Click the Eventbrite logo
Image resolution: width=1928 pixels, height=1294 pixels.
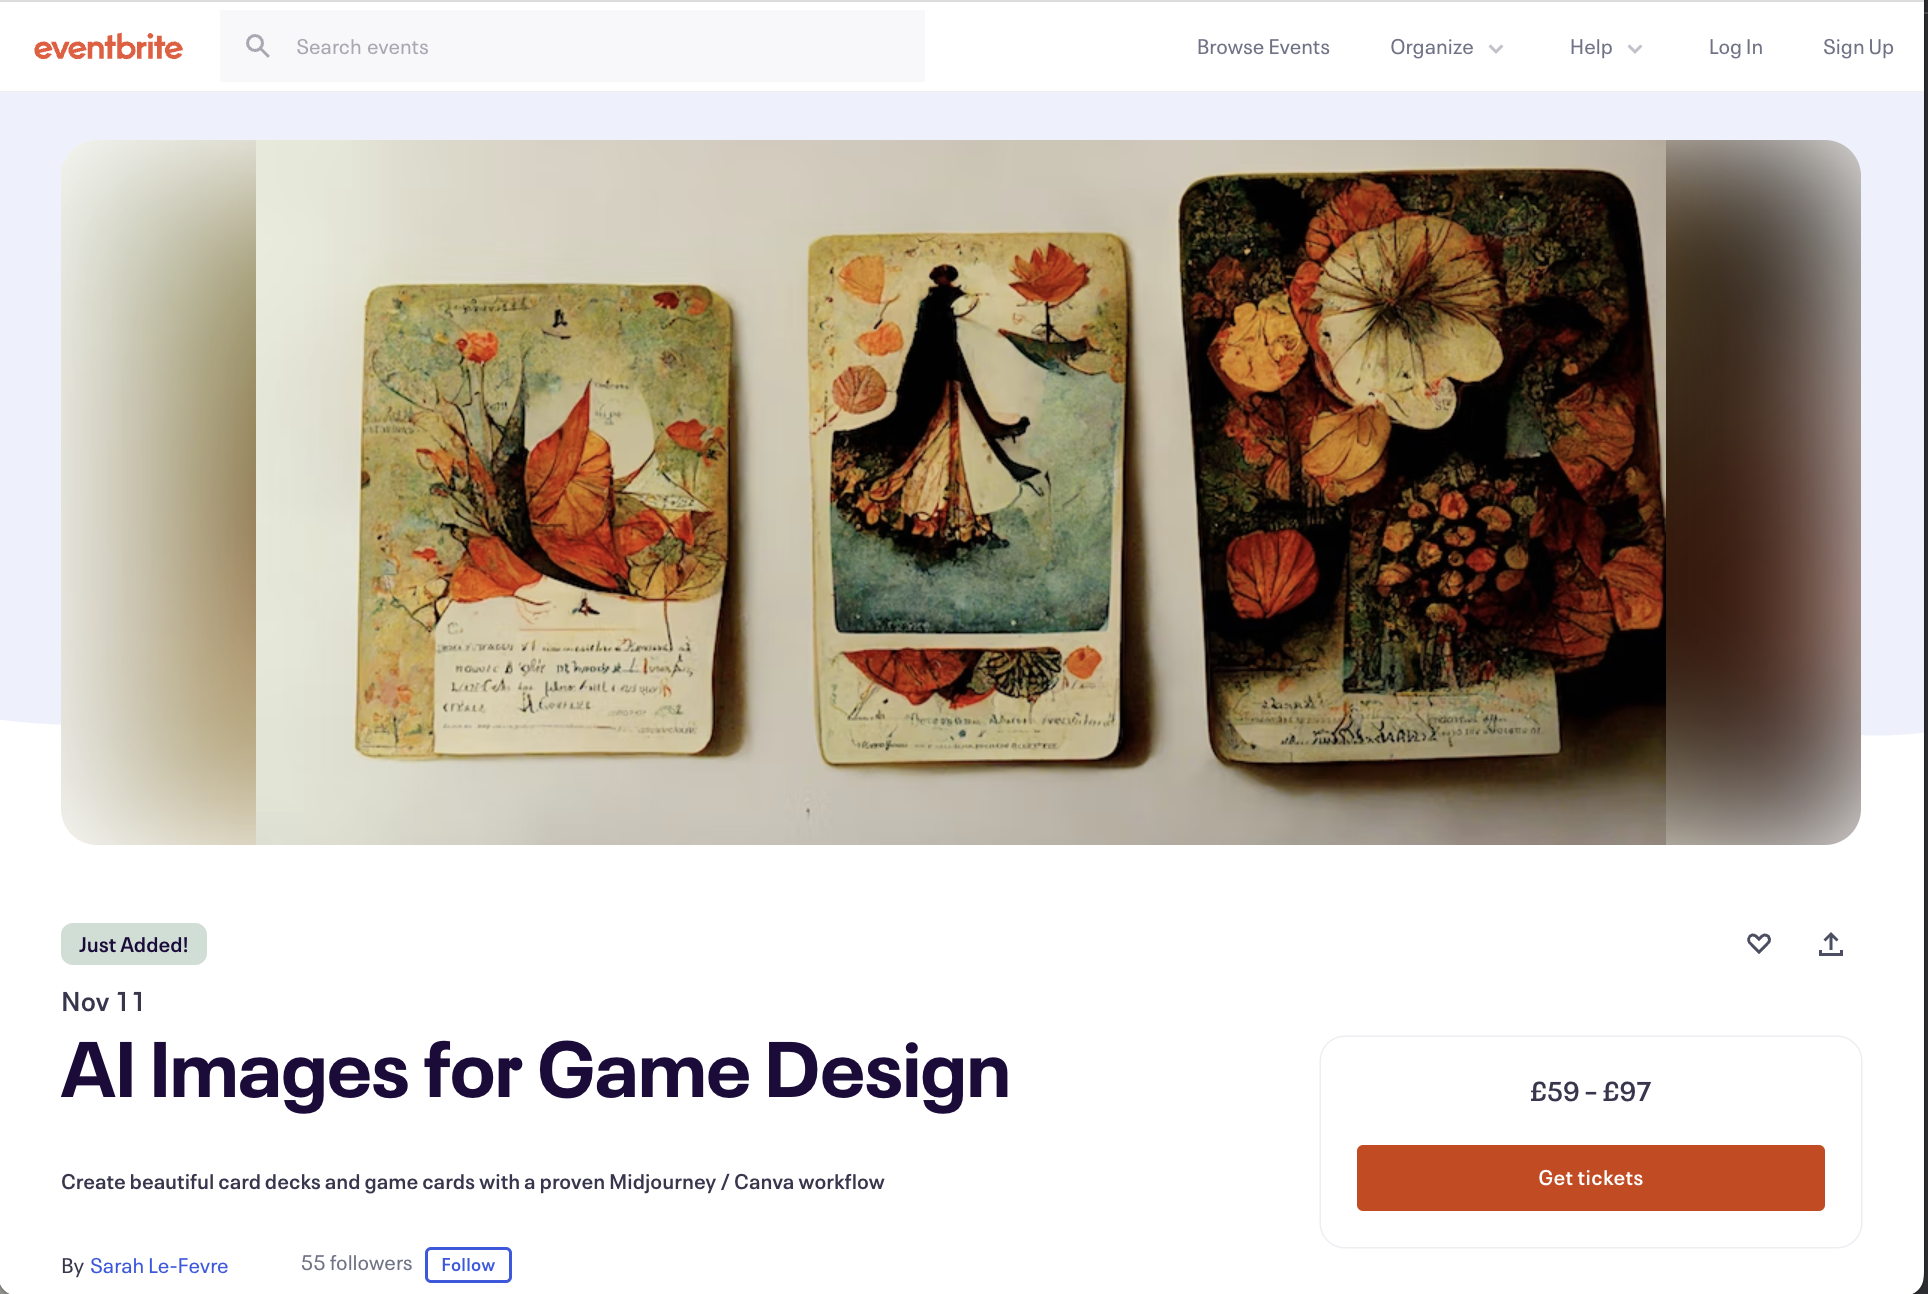[108, 47]
